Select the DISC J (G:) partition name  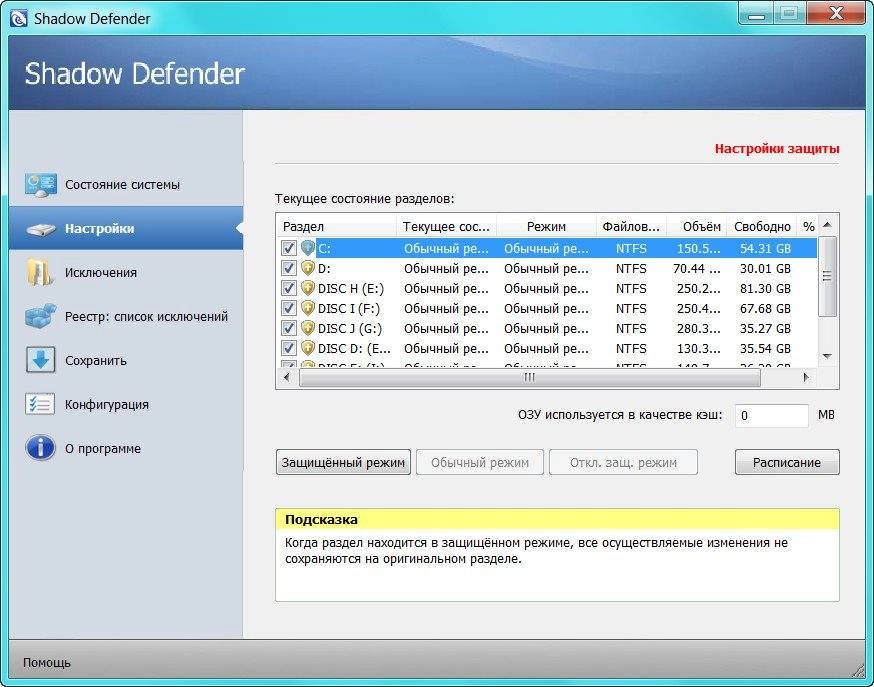[350, 329]
